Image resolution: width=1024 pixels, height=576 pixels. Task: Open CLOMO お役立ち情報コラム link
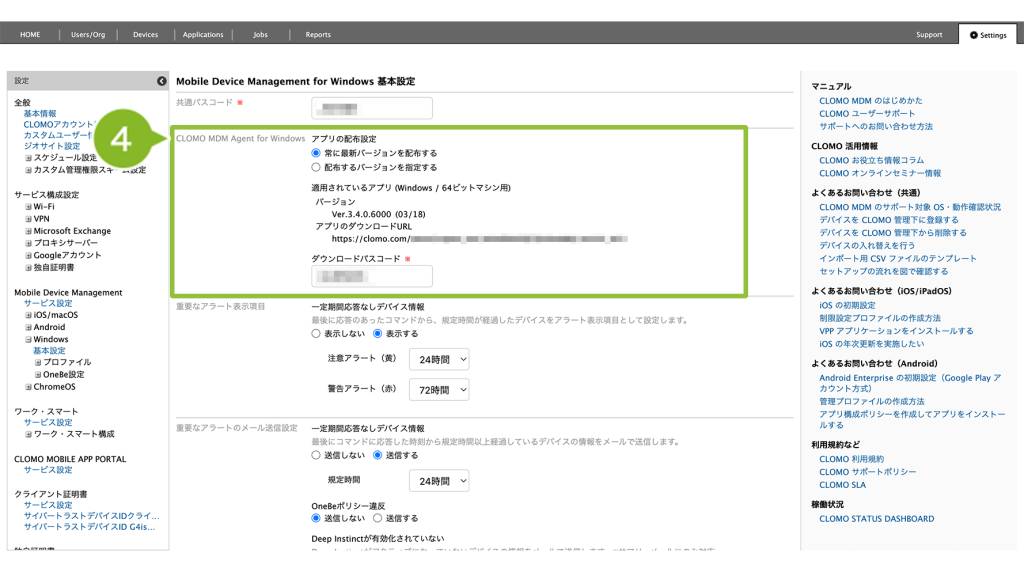[x=871, y=161]
